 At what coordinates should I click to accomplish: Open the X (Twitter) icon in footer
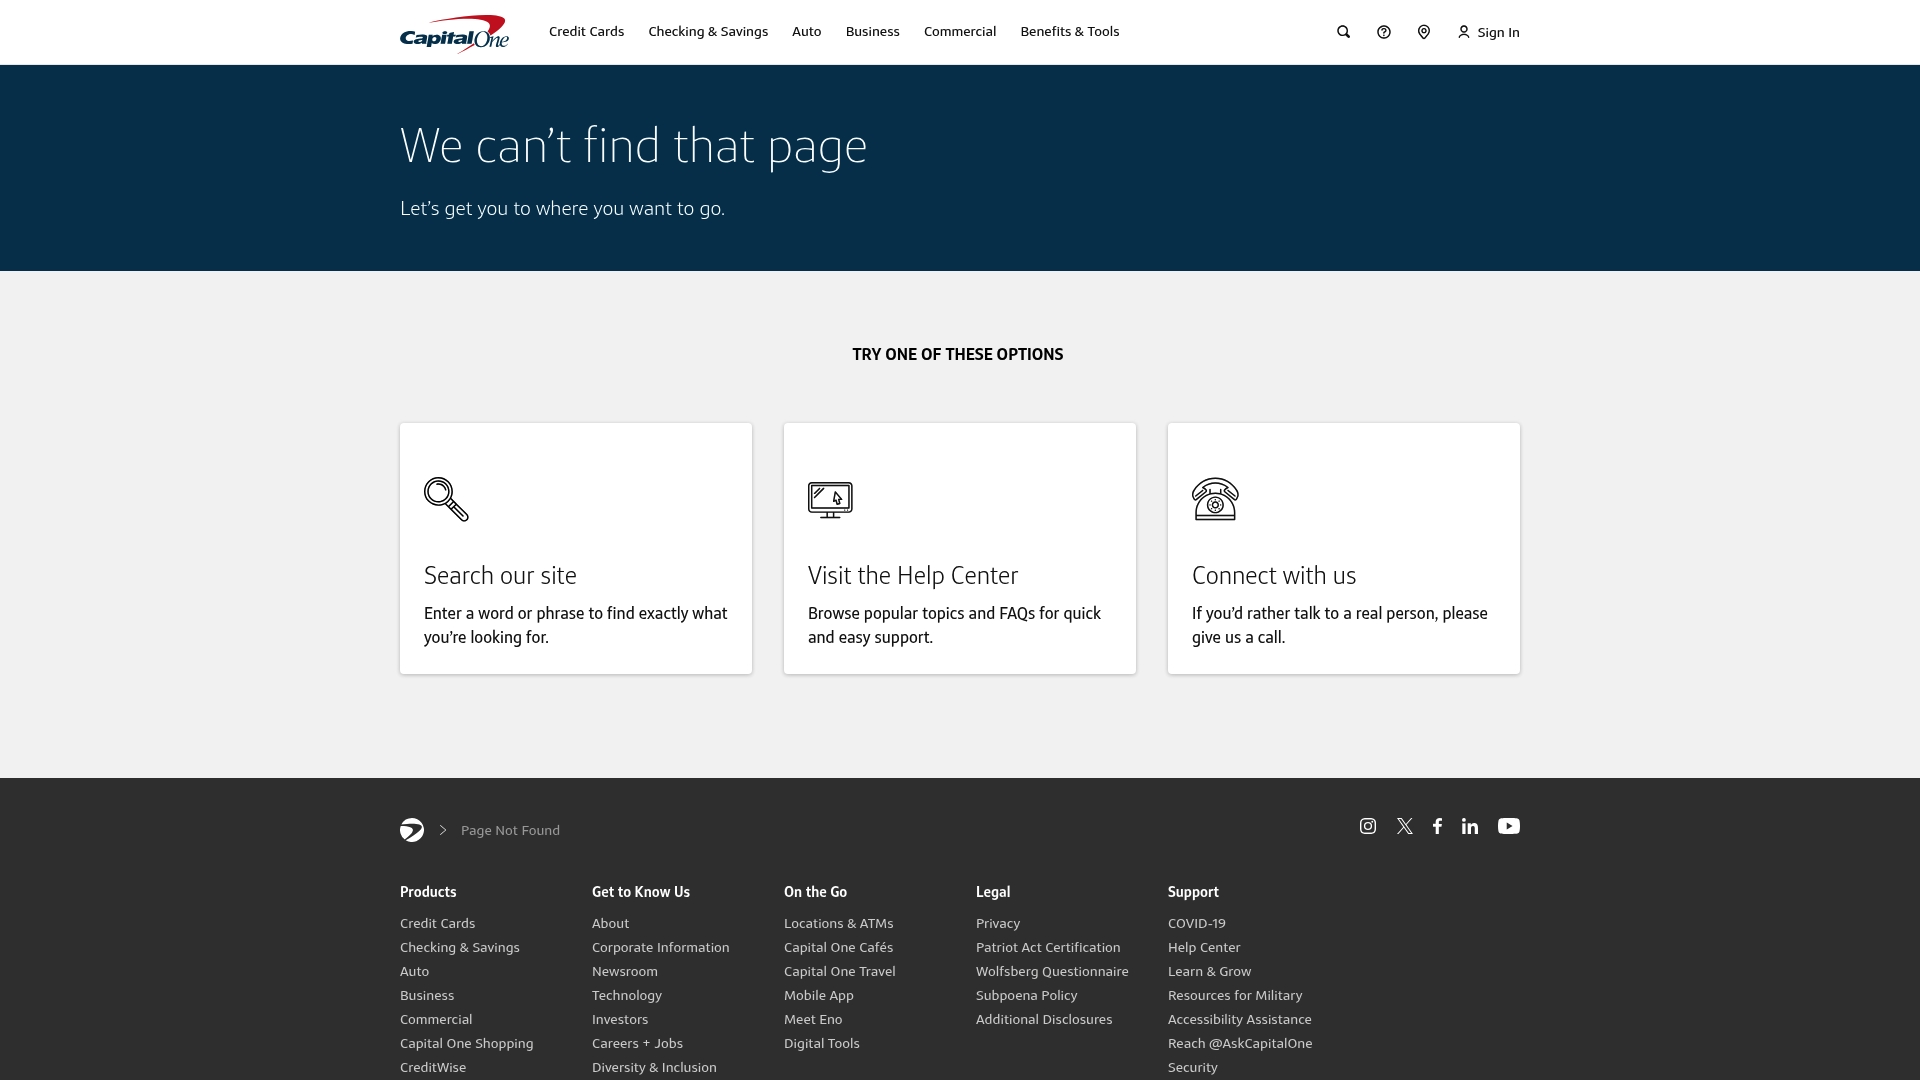(x=1405, y=826)
